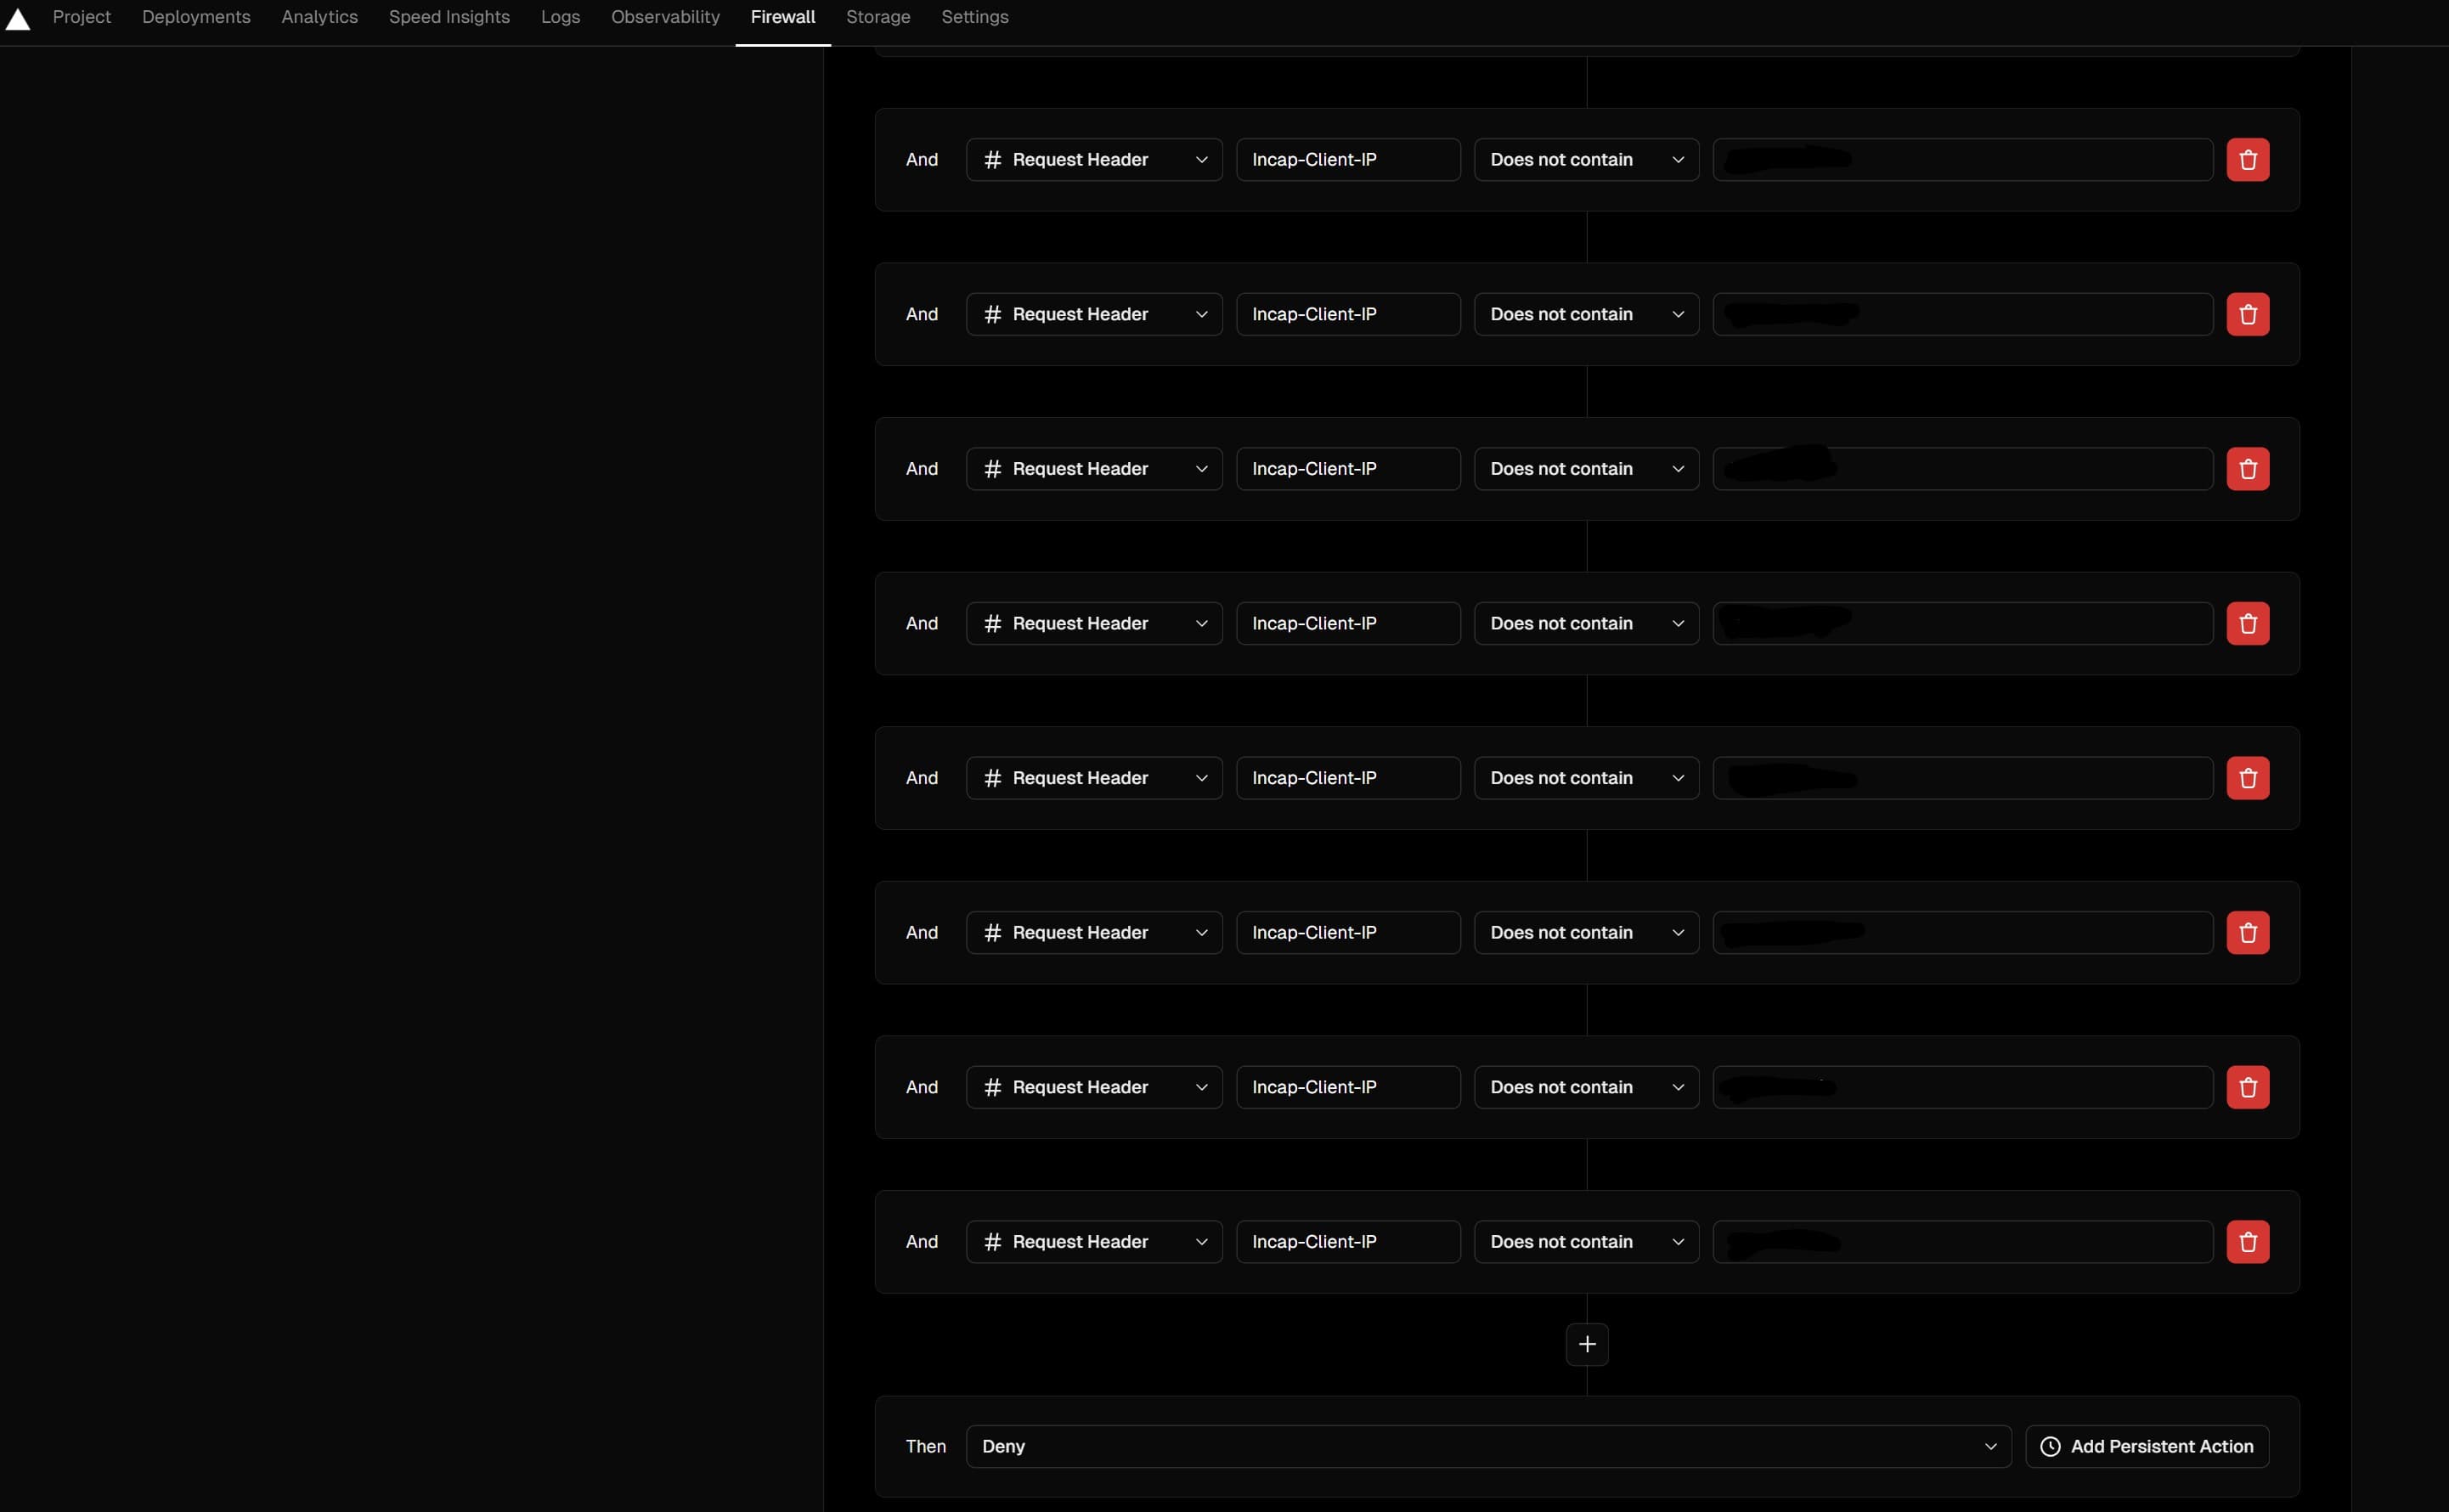Screen dimensions: 2449x1512
Task: Click the Vercel triangle logo icon
Action: [x=18, y=18]
